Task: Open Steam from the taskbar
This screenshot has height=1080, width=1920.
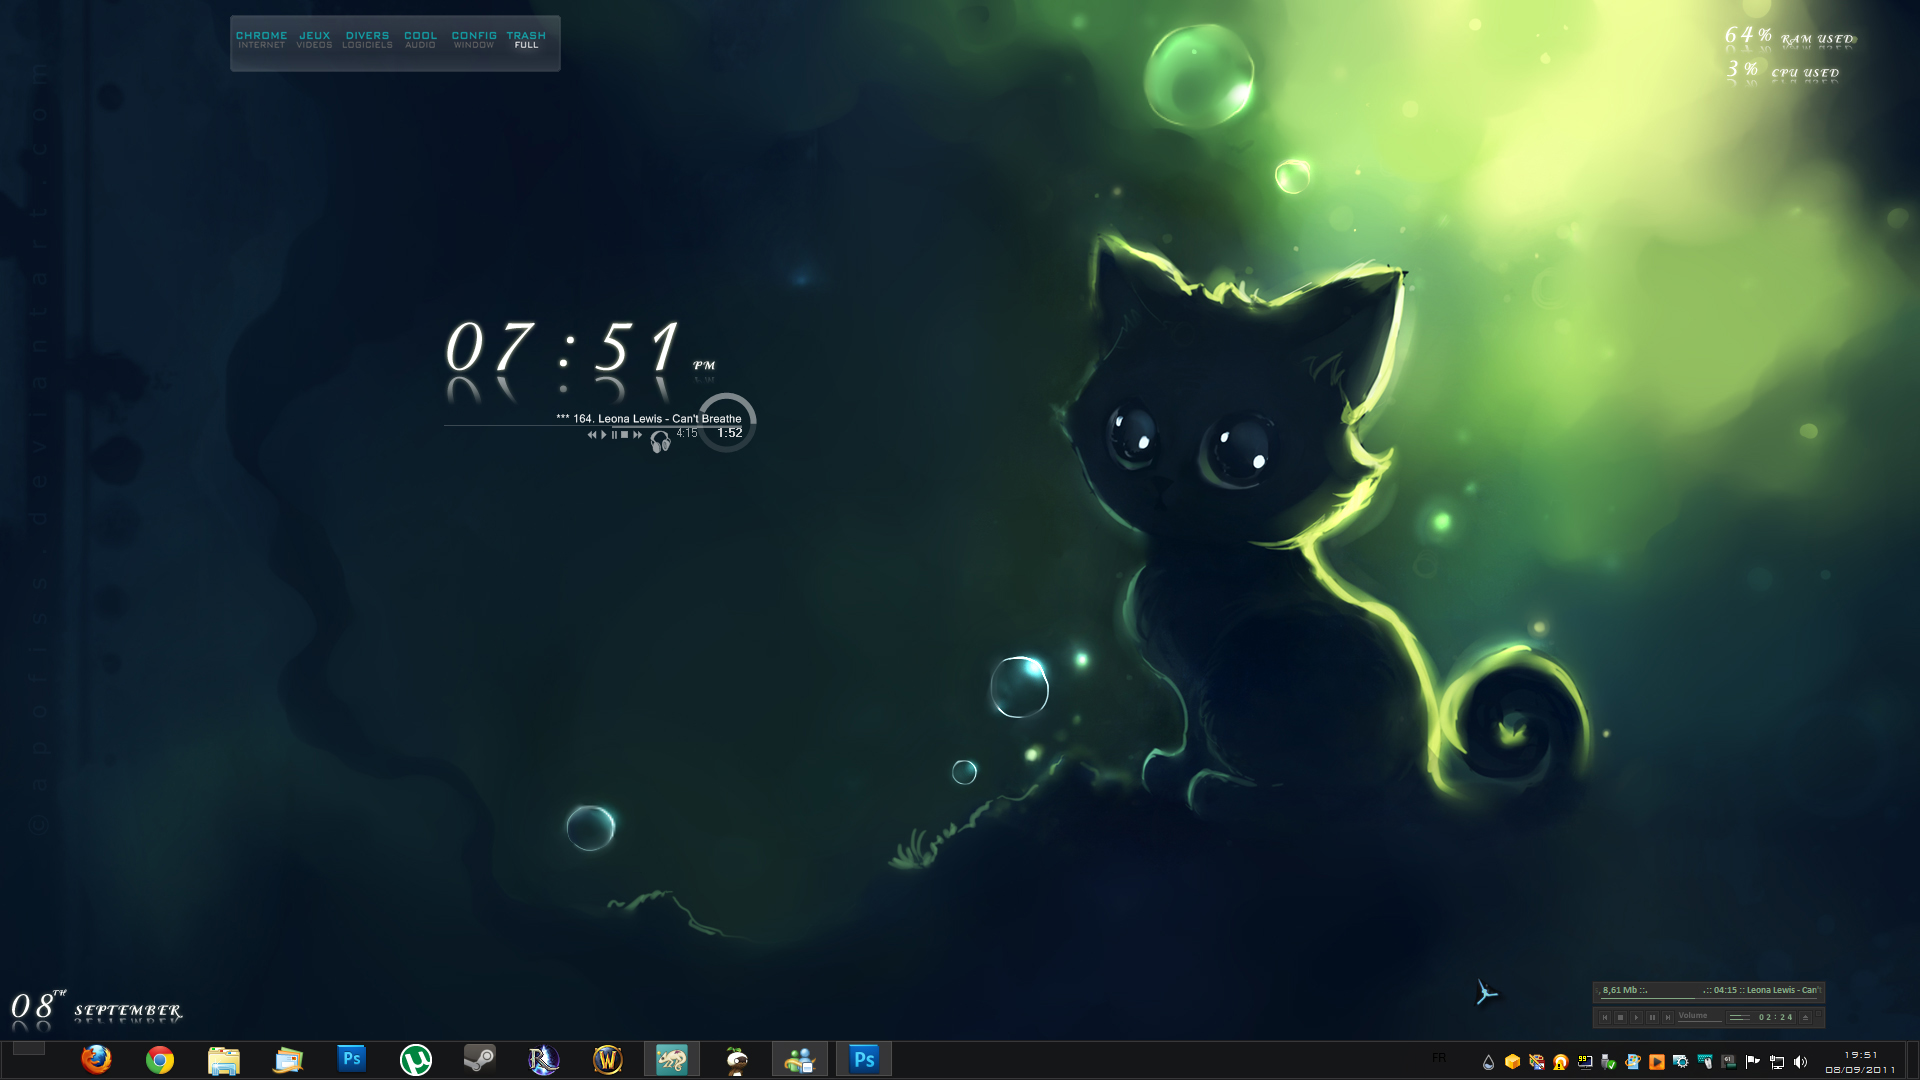Action: pos(480,1059)
